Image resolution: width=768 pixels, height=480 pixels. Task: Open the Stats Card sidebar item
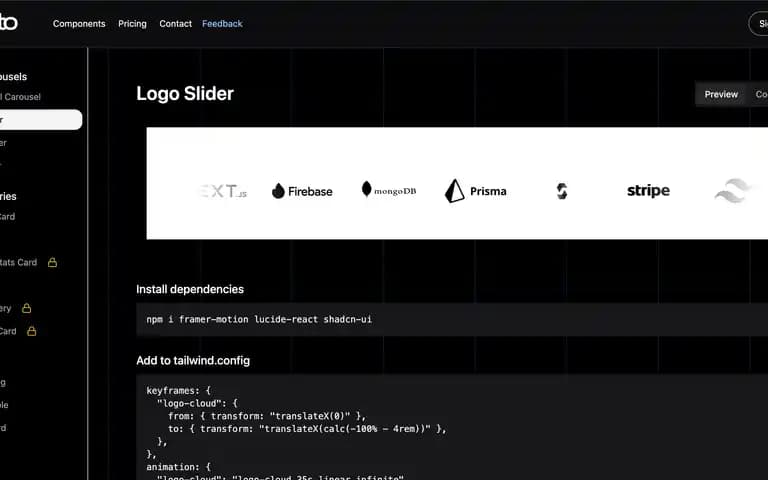coord(19,263)
